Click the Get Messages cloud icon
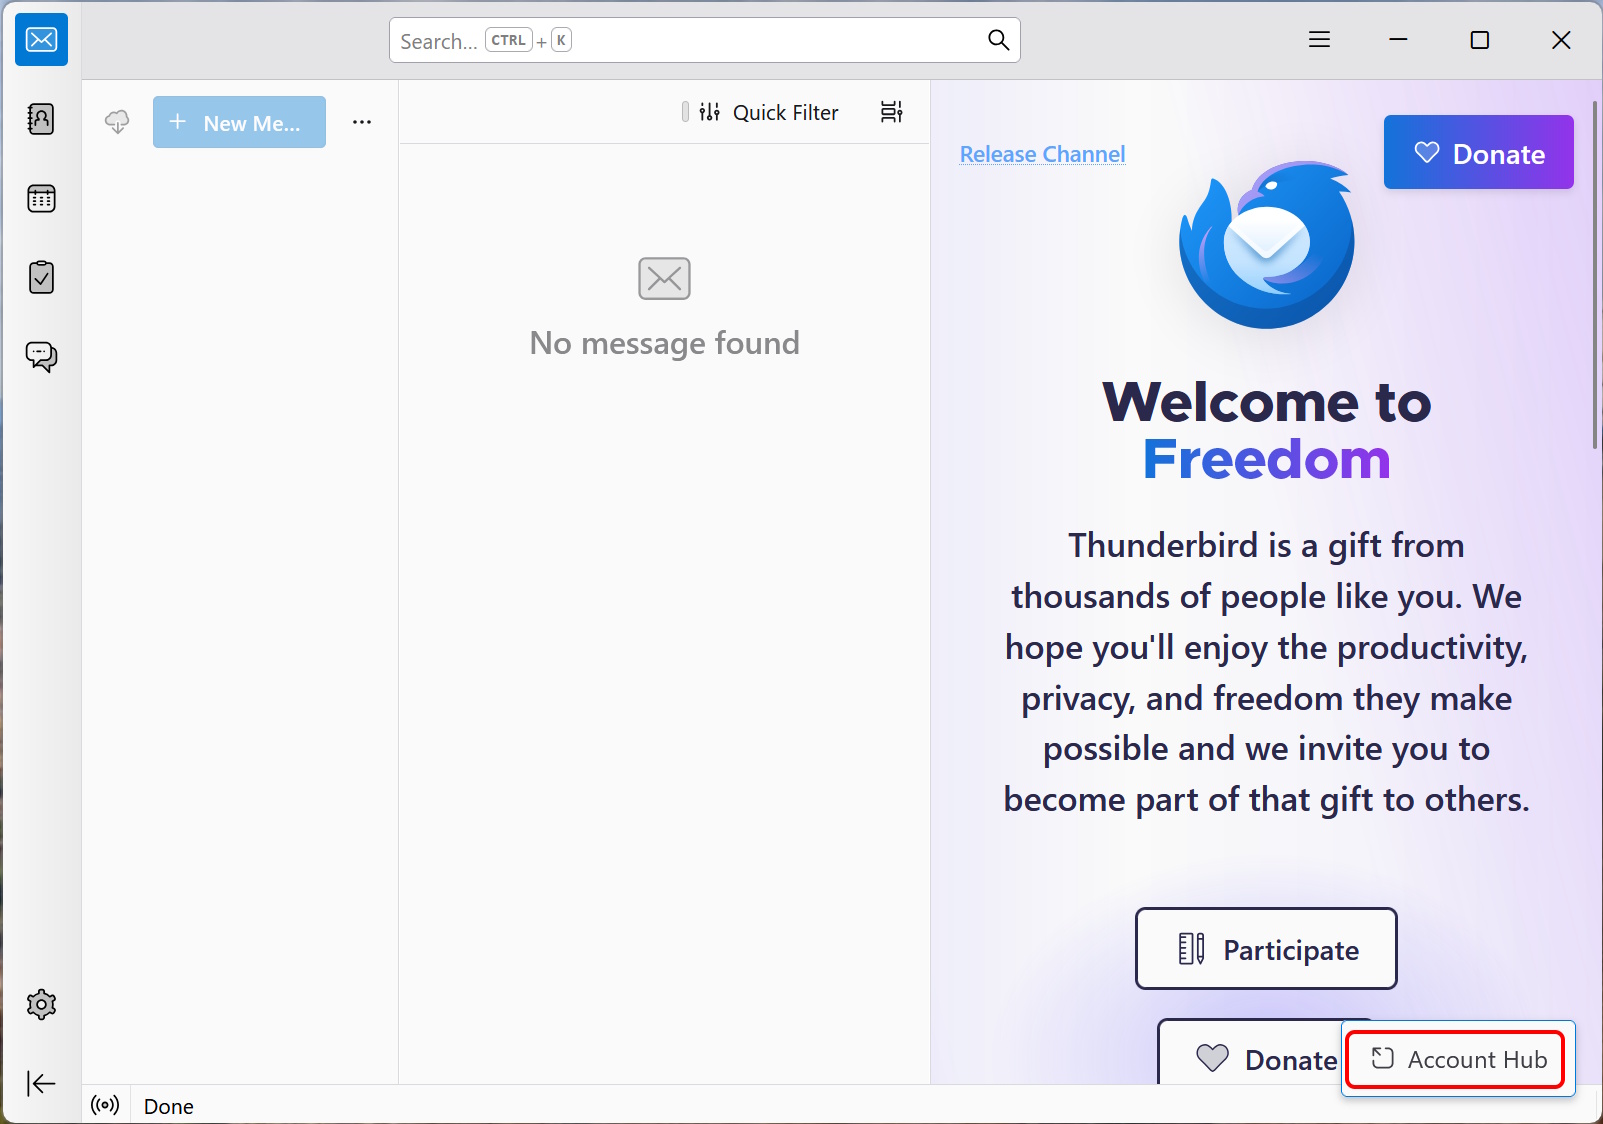Image resolution: width=1603 pixels, height=1124 pixels. (117, 122)
